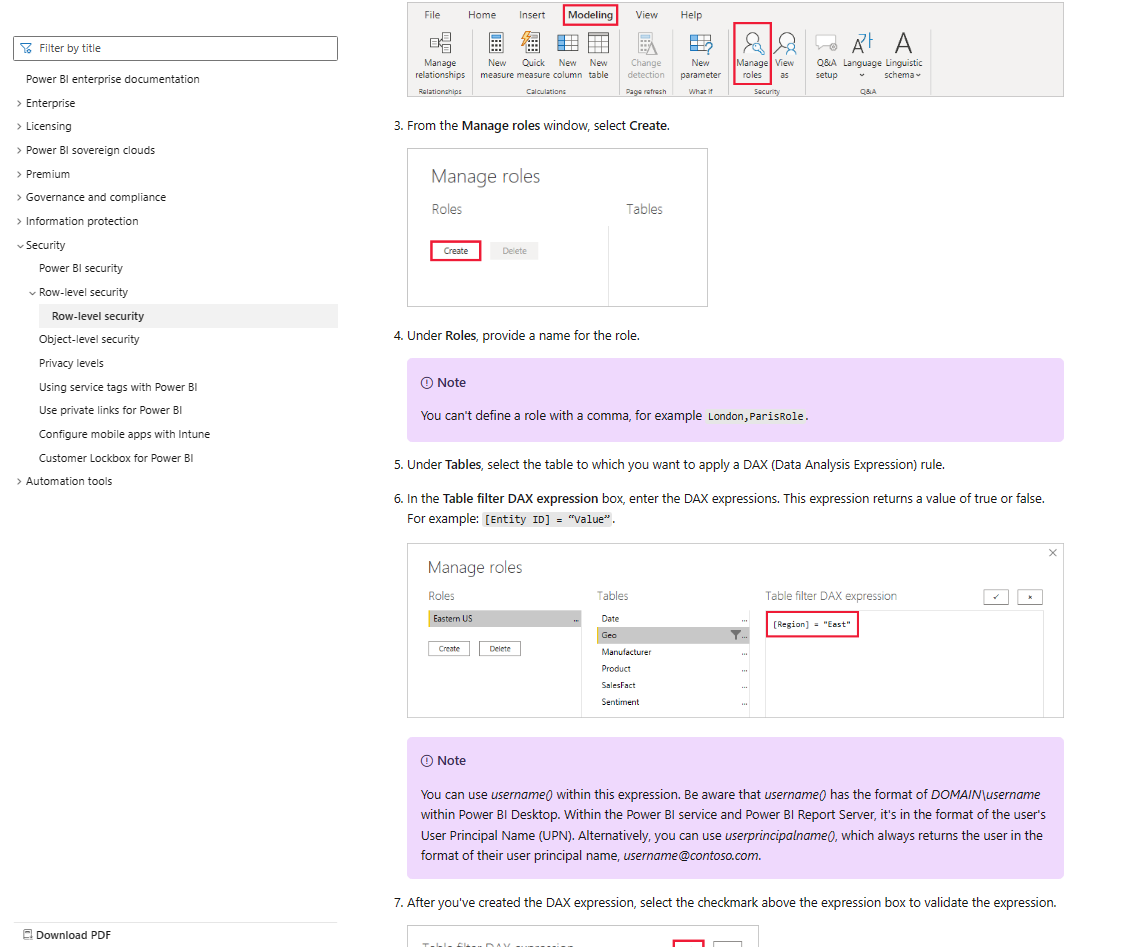Viewport: 1139px width, 947px height.
Task: Open Object-level security page
Action: [x=89, y=339]
